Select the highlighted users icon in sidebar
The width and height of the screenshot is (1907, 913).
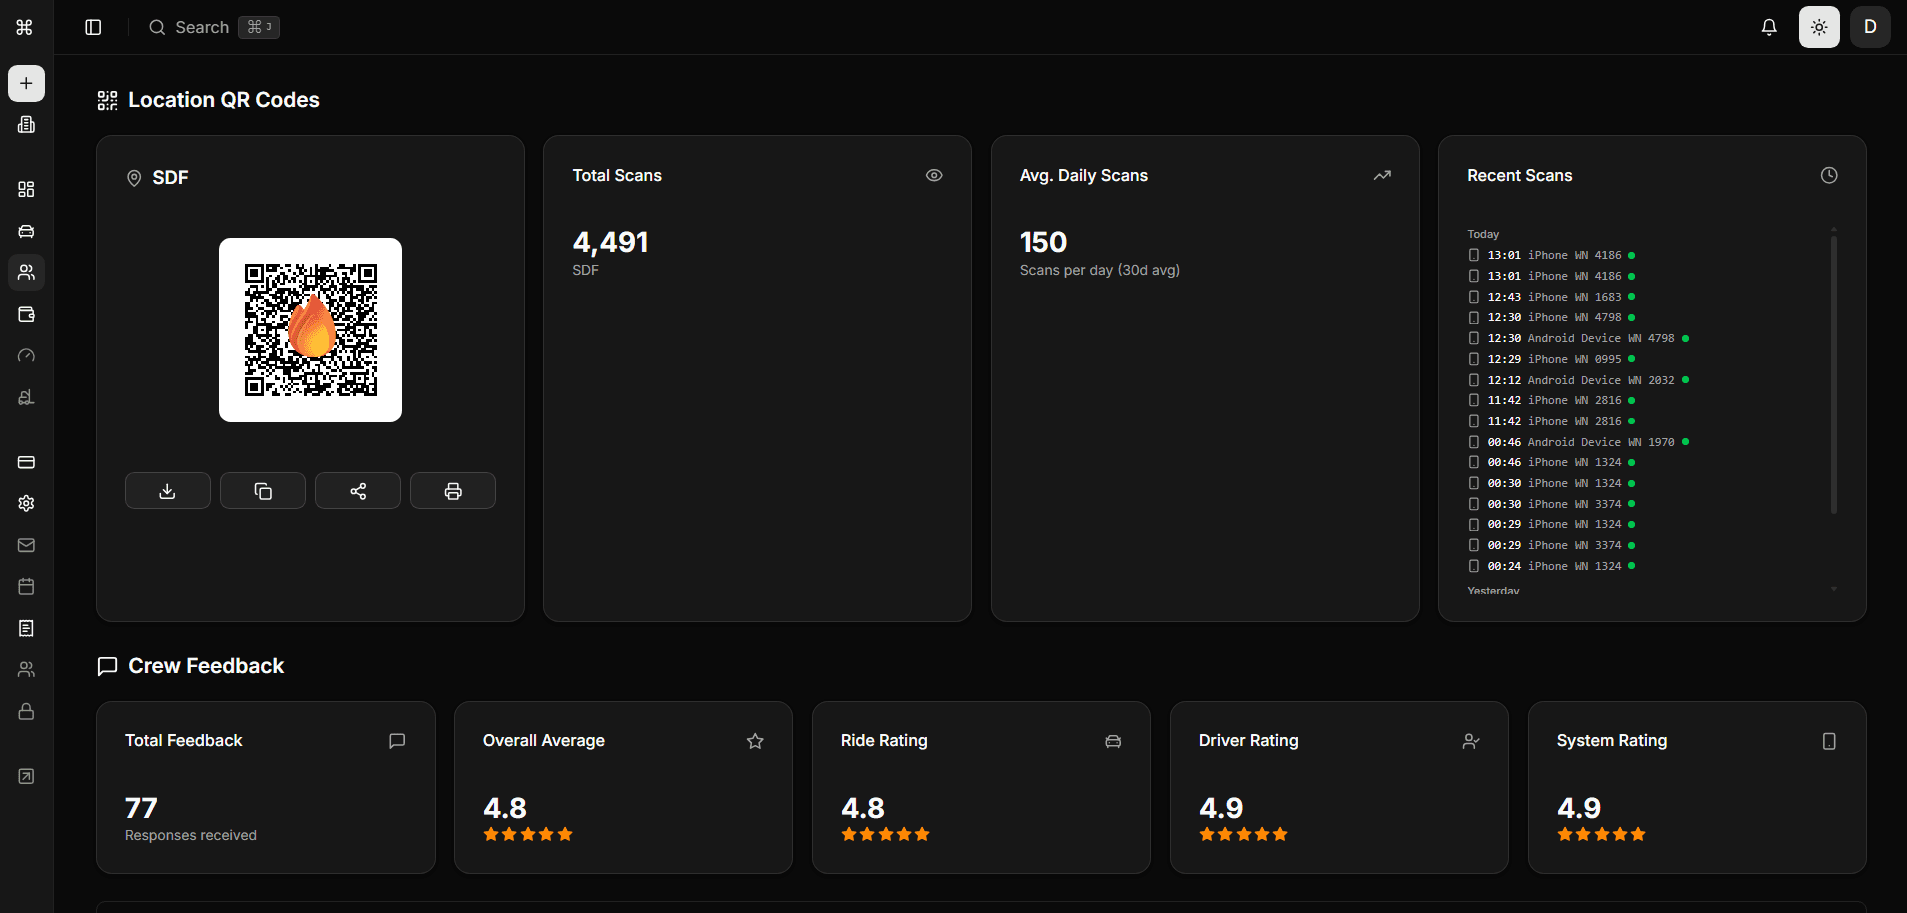point(26,272)
